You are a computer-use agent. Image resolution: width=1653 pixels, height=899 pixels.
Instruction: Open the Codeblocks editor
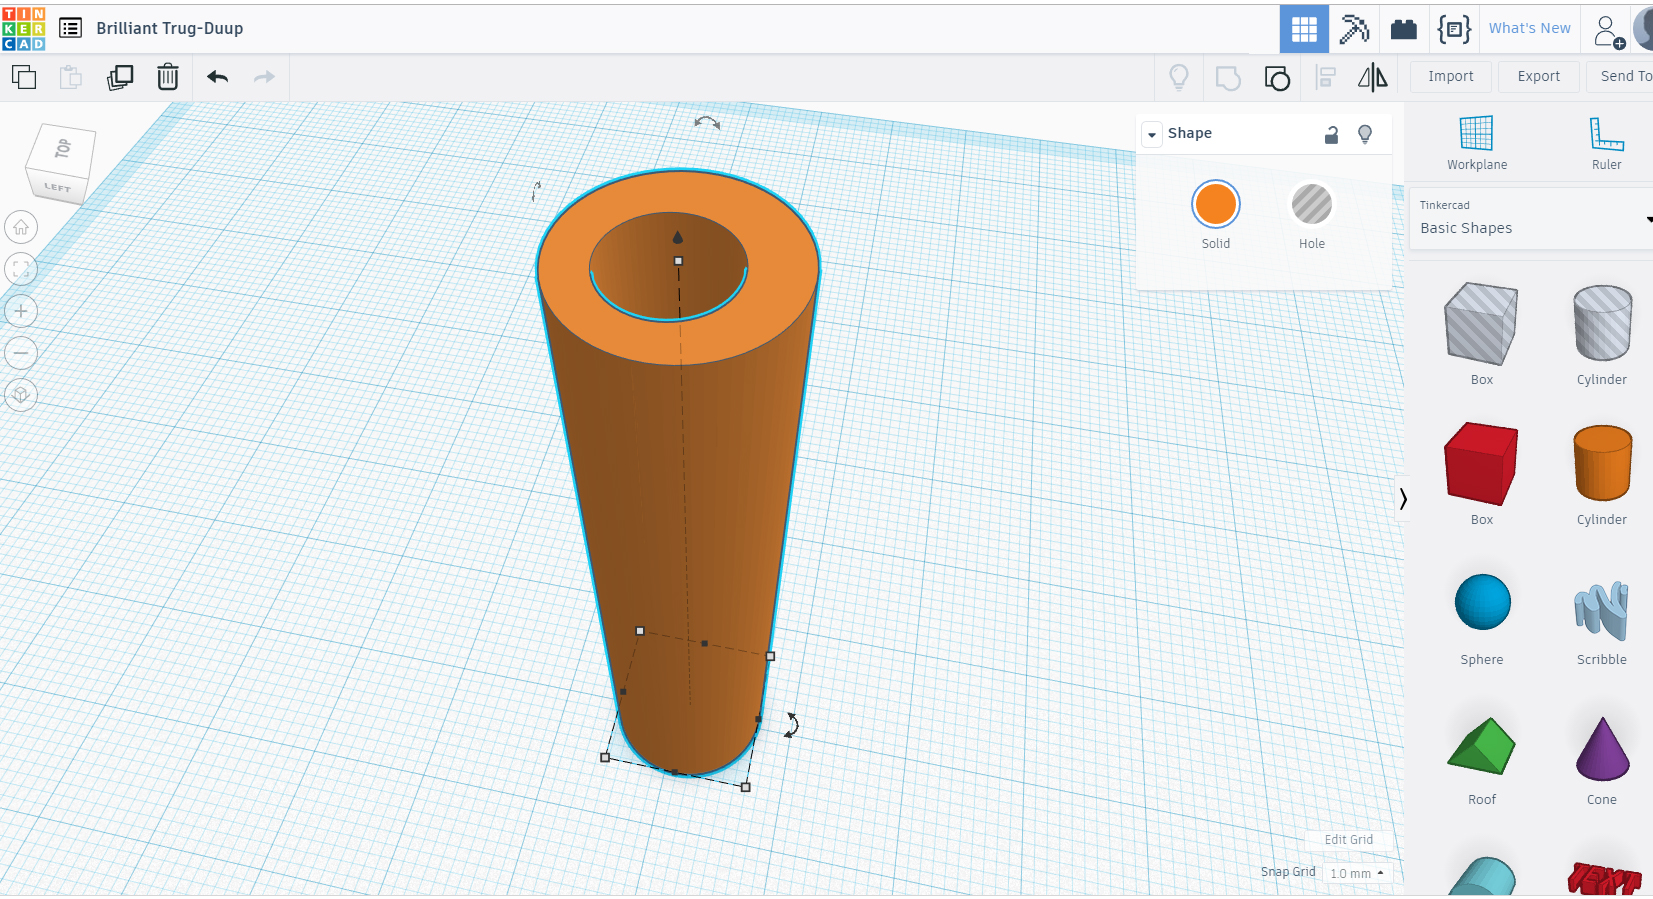point(1454,29)
